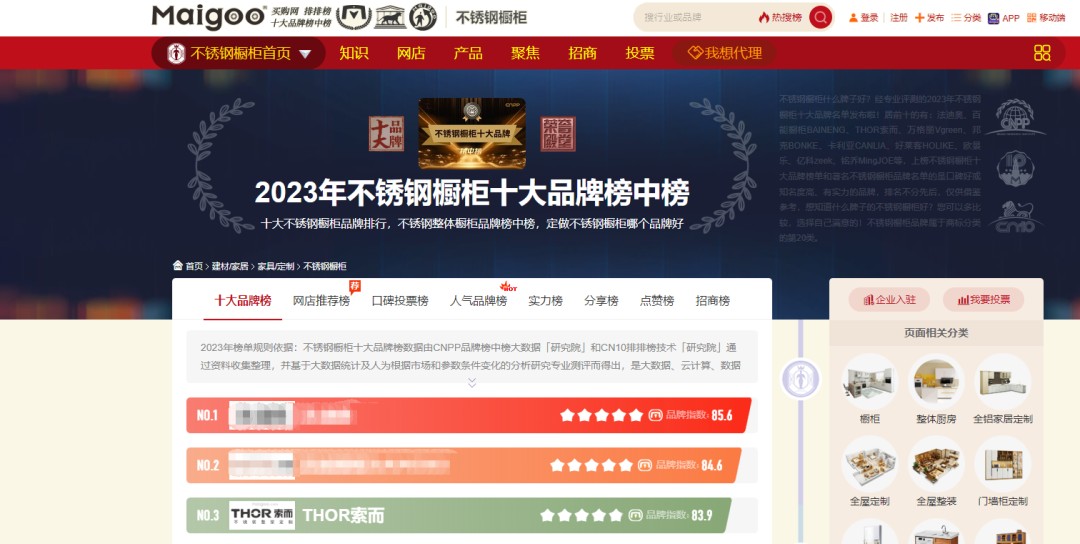Open the 产品 menu item

(468, 53)
